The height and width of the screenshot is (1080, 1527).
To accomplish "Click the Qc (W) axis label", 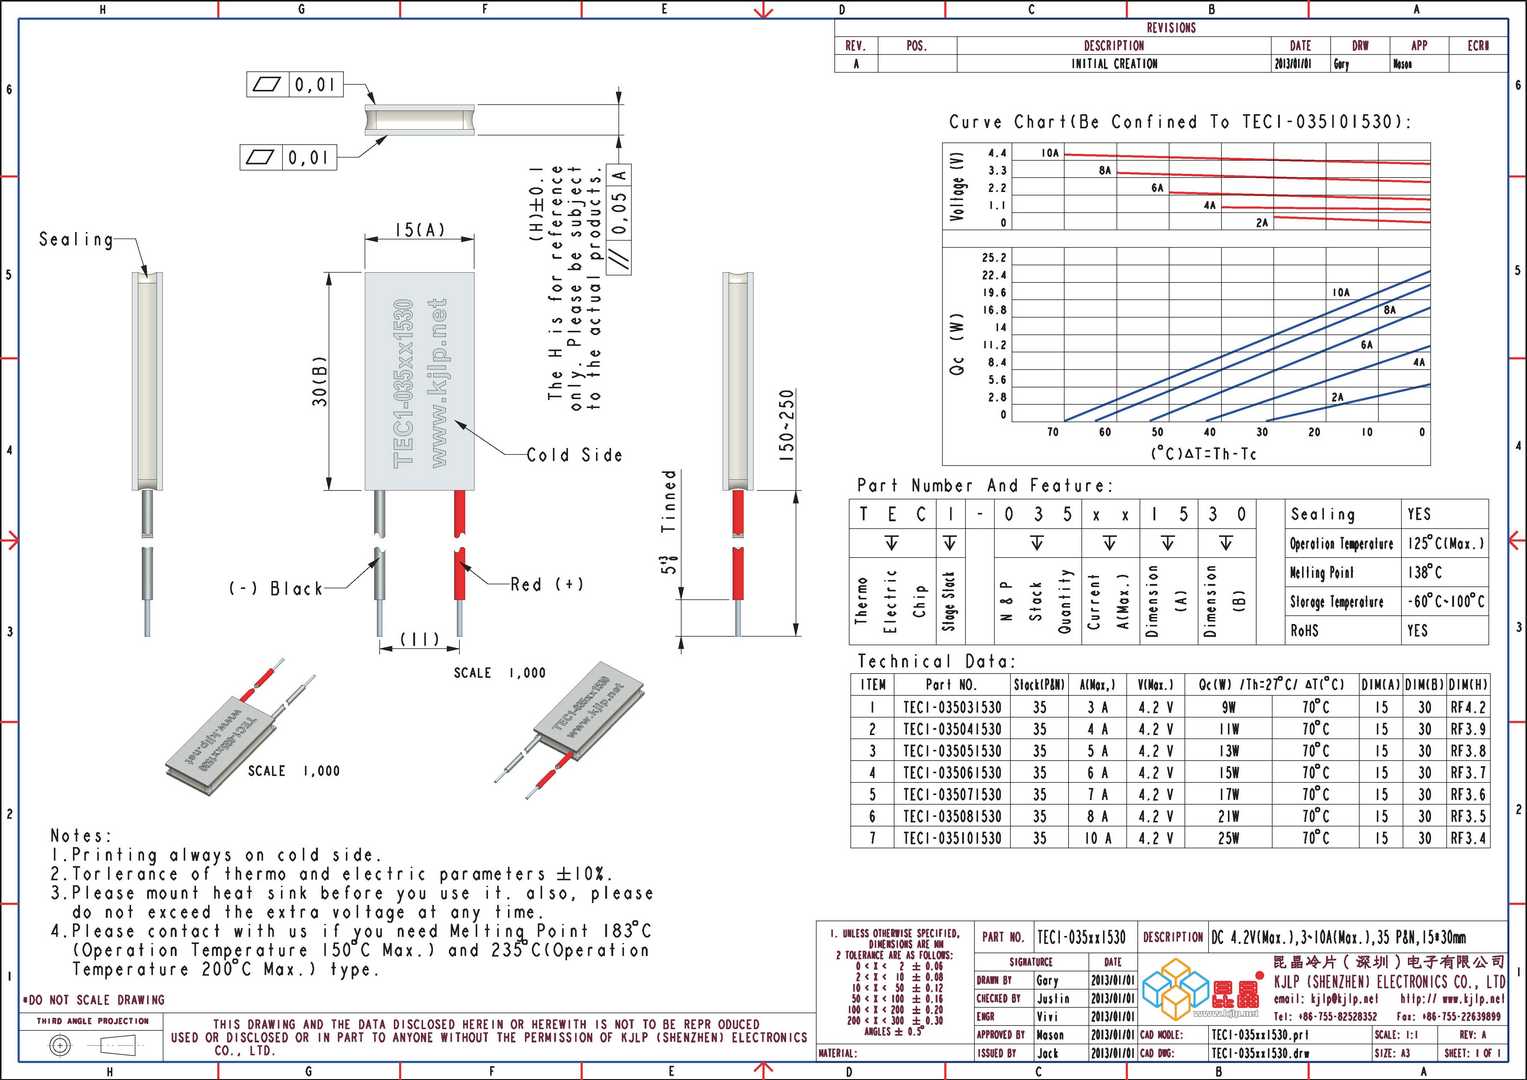I will coord(957,344).
